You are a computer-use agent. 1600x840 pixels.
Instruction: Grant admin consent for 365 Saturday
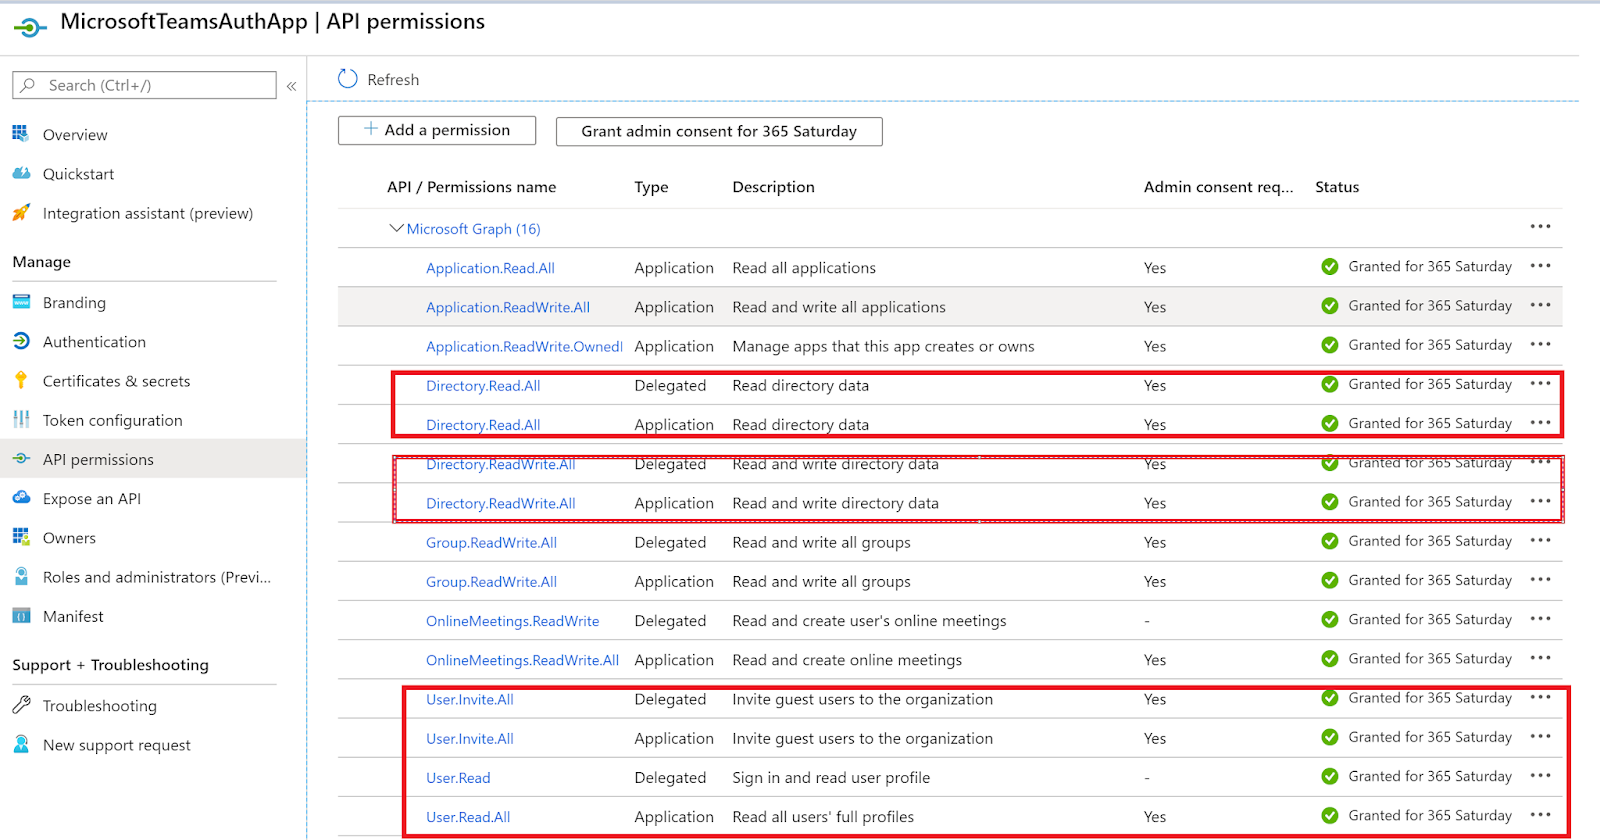(719, 131)
